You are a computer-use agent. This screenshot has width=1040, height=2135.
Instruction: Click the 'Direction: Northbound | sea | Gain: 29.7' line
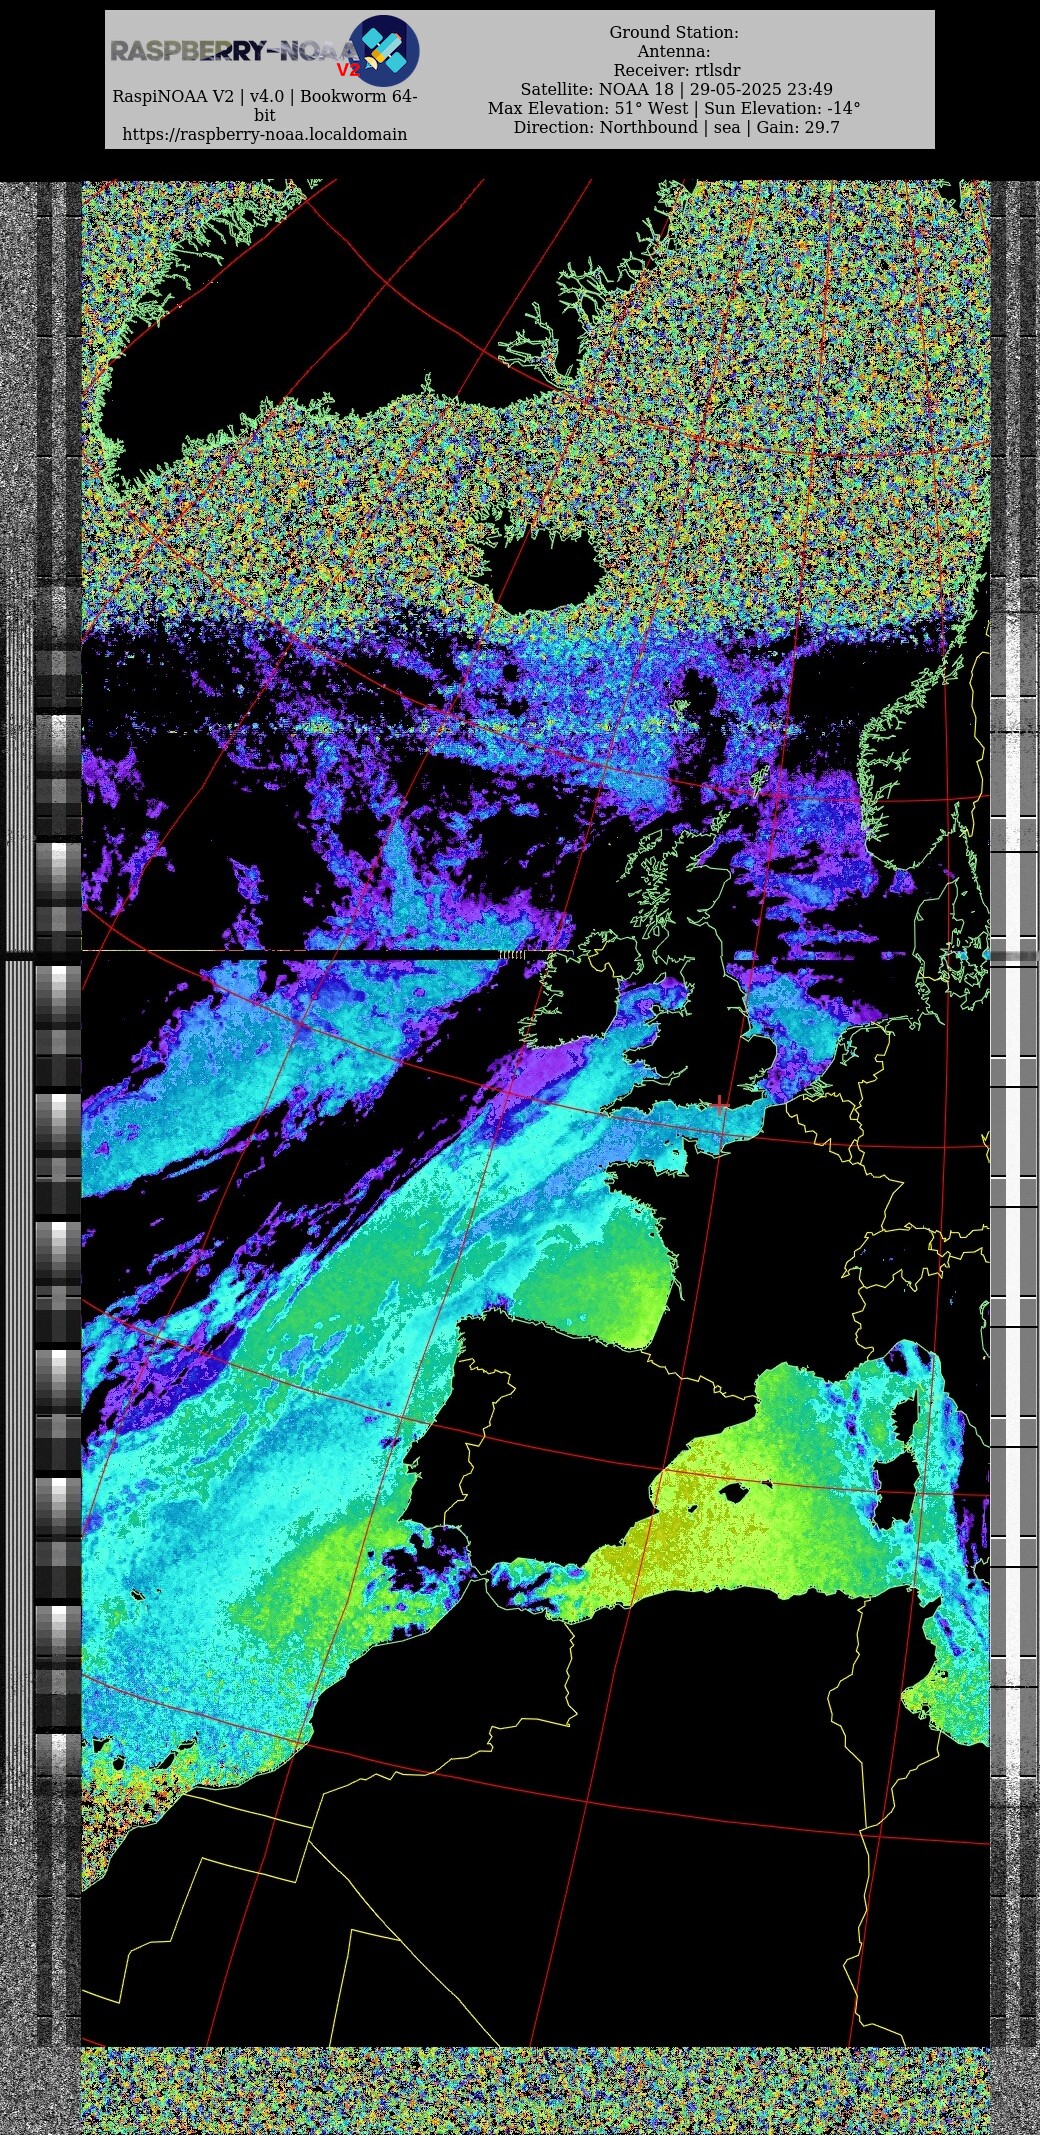tap(676, 128)
